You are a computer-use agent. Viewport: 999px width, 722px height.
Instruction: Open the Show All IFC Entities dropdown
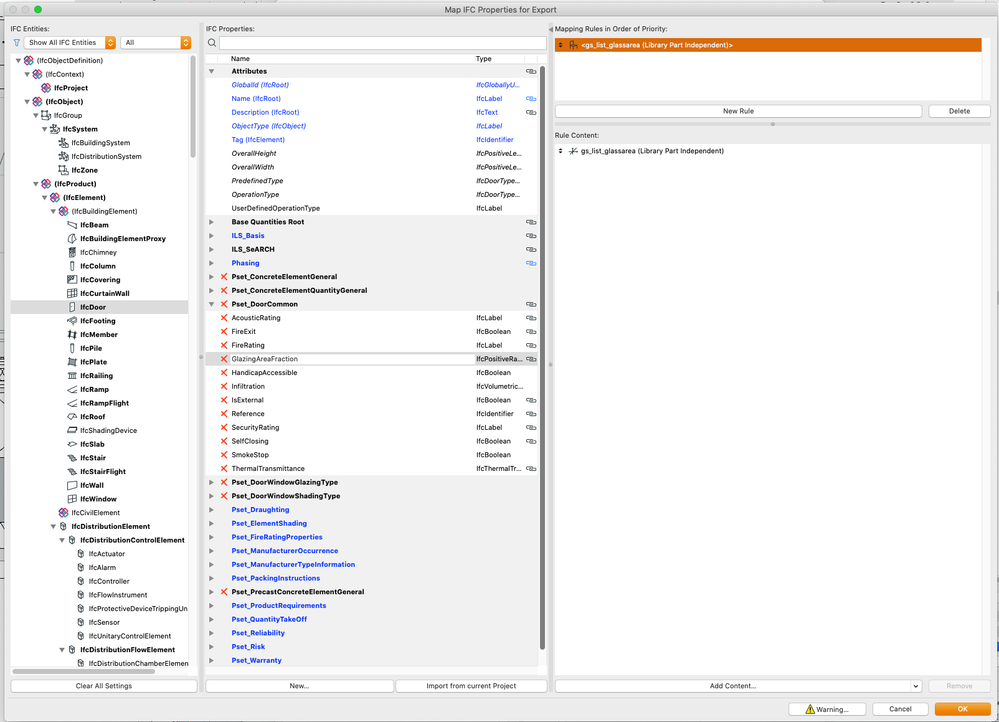71,43
